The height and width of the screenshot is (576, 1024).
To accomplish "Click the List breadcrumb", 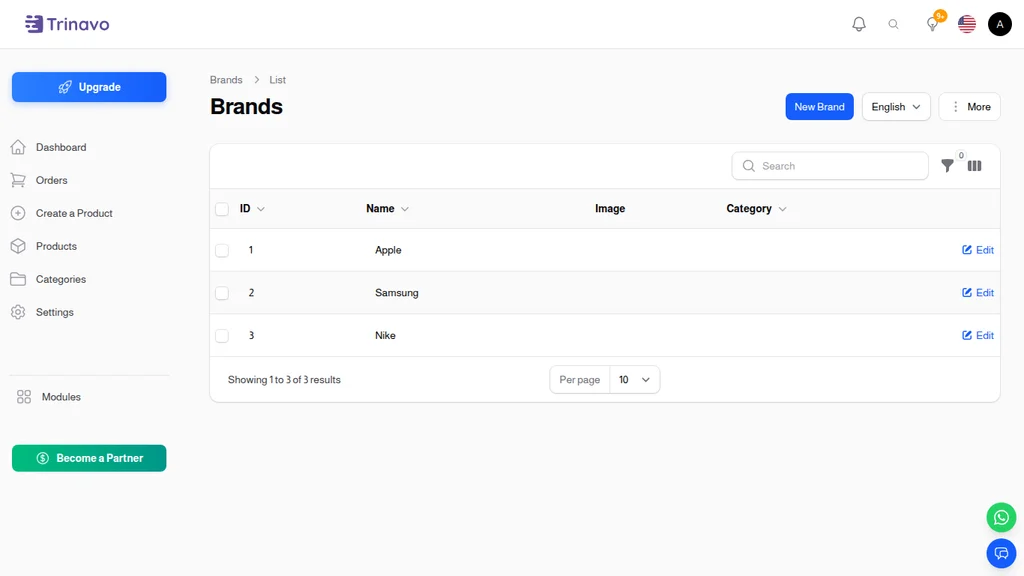I will point(278,80).
